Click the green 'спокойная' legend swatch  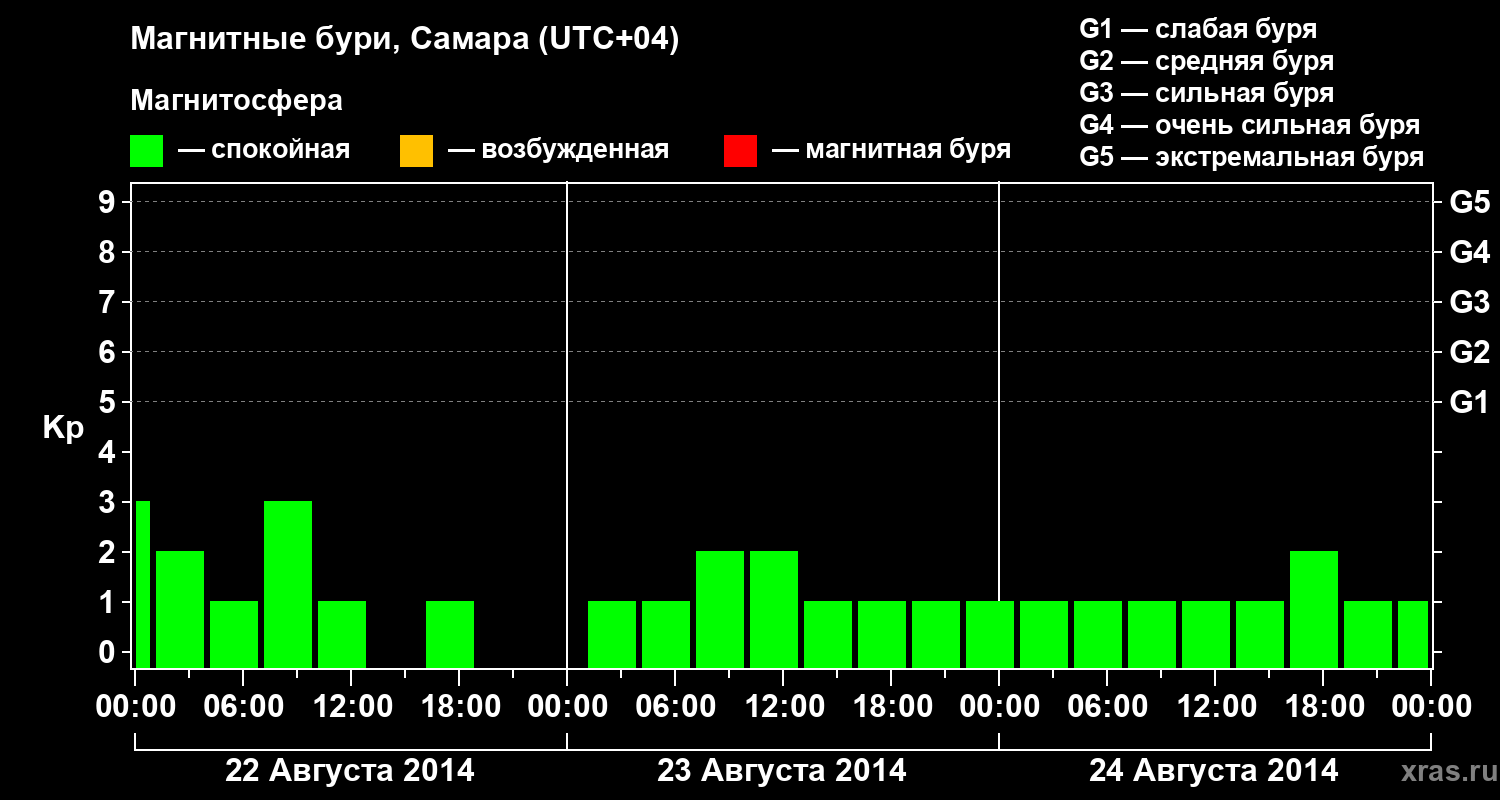[147, 151]
